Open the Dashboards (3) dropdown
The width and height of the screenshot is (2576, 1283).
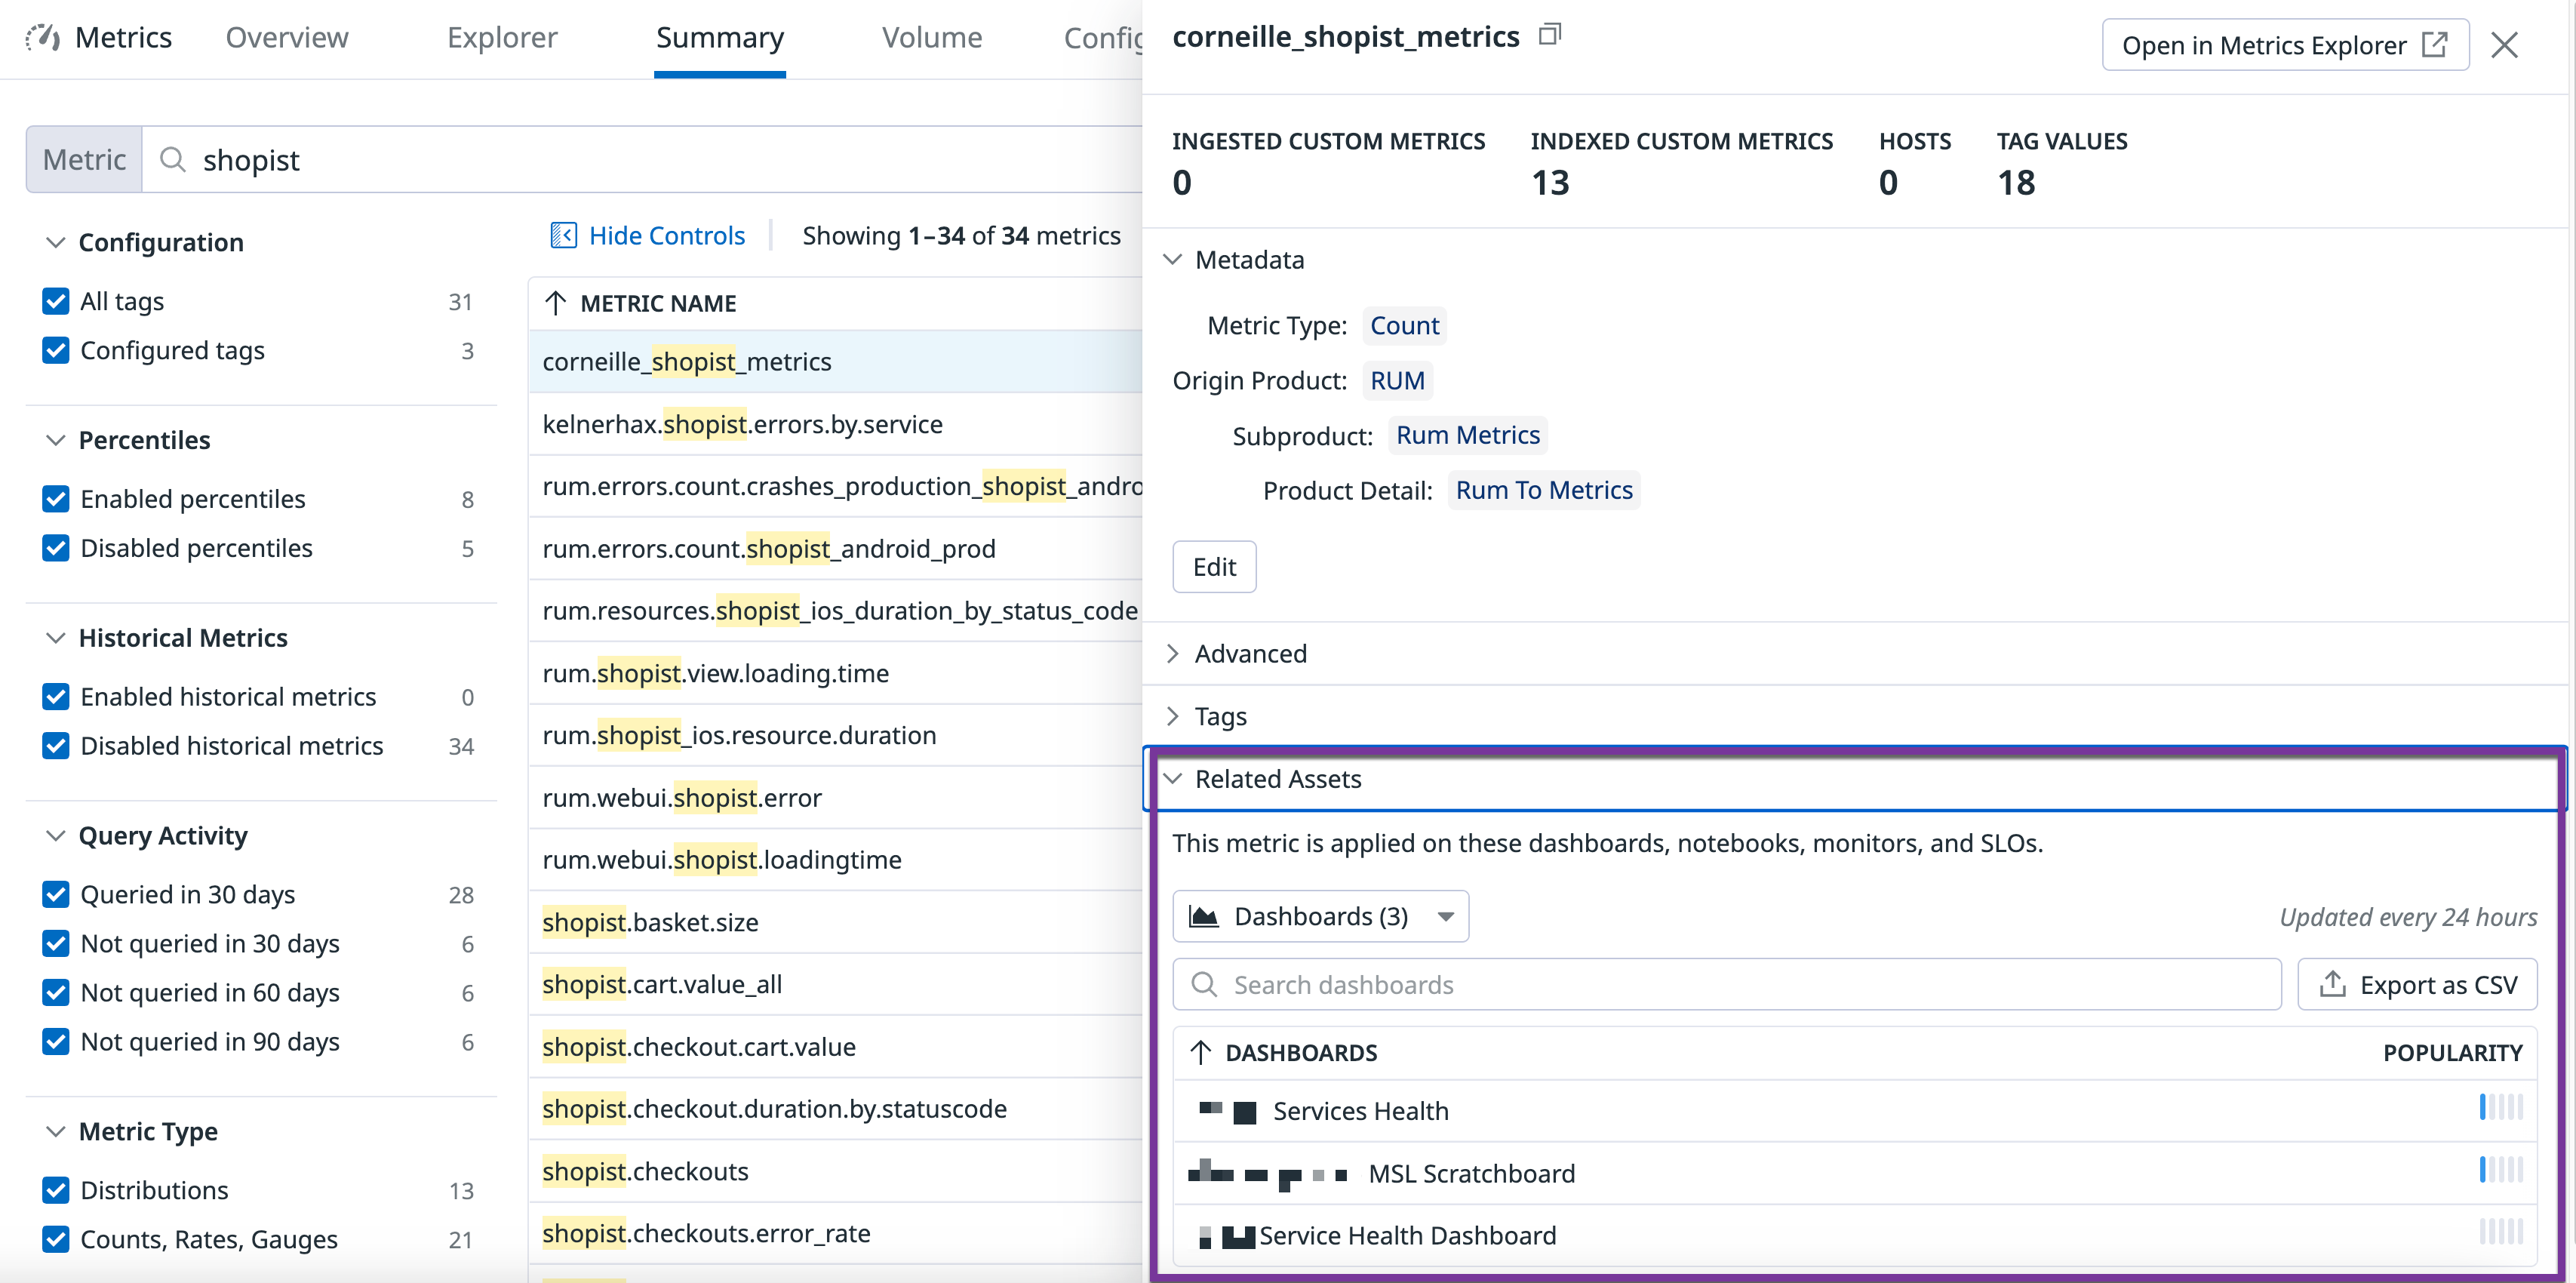coord(1320,916)
